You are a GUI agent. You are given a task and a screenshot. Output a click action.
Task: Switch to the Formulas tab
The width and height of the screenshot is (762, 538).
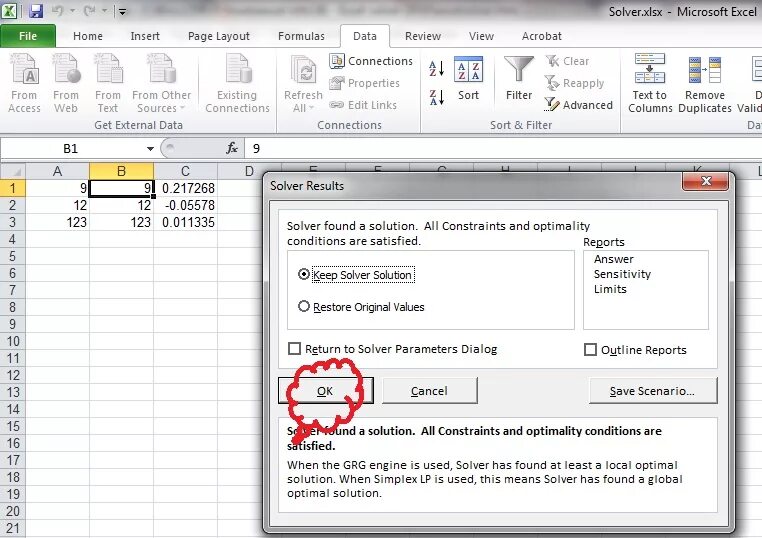coord(301,36)
